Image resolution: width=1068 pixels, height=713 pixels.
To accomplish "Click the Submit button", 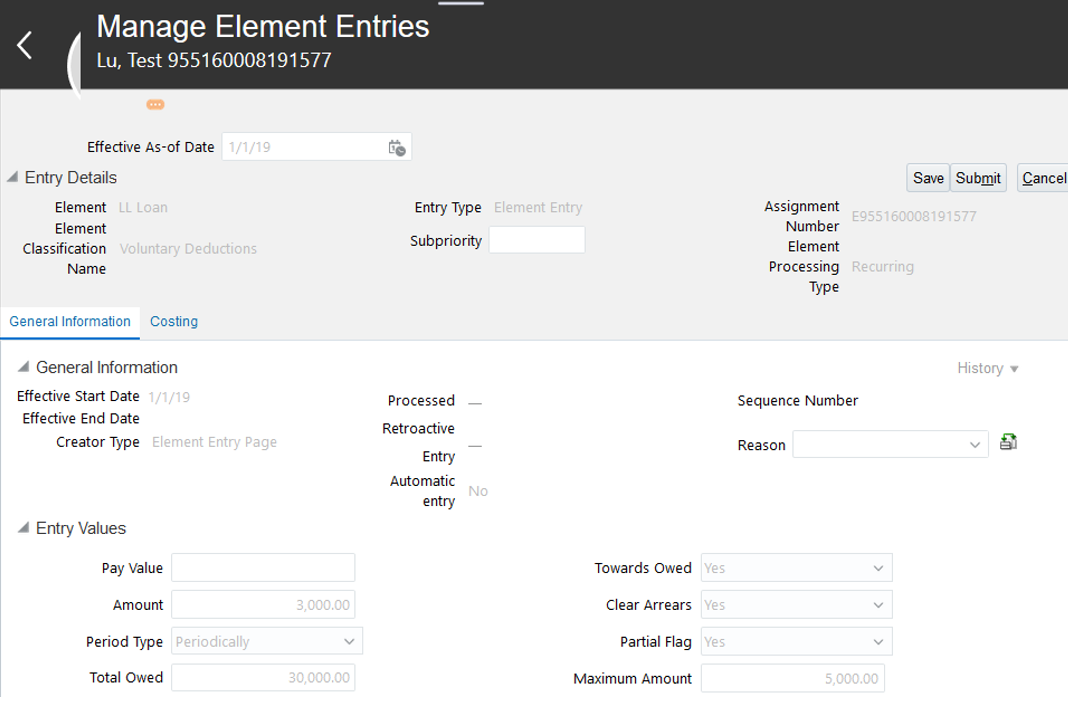I will (x=978, y=178).
